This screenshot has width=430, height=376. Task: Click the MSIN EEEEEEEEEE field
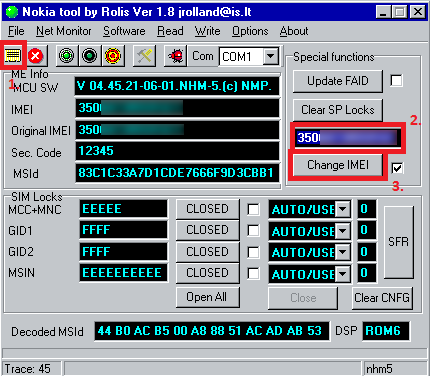click(x=123, y=273)
